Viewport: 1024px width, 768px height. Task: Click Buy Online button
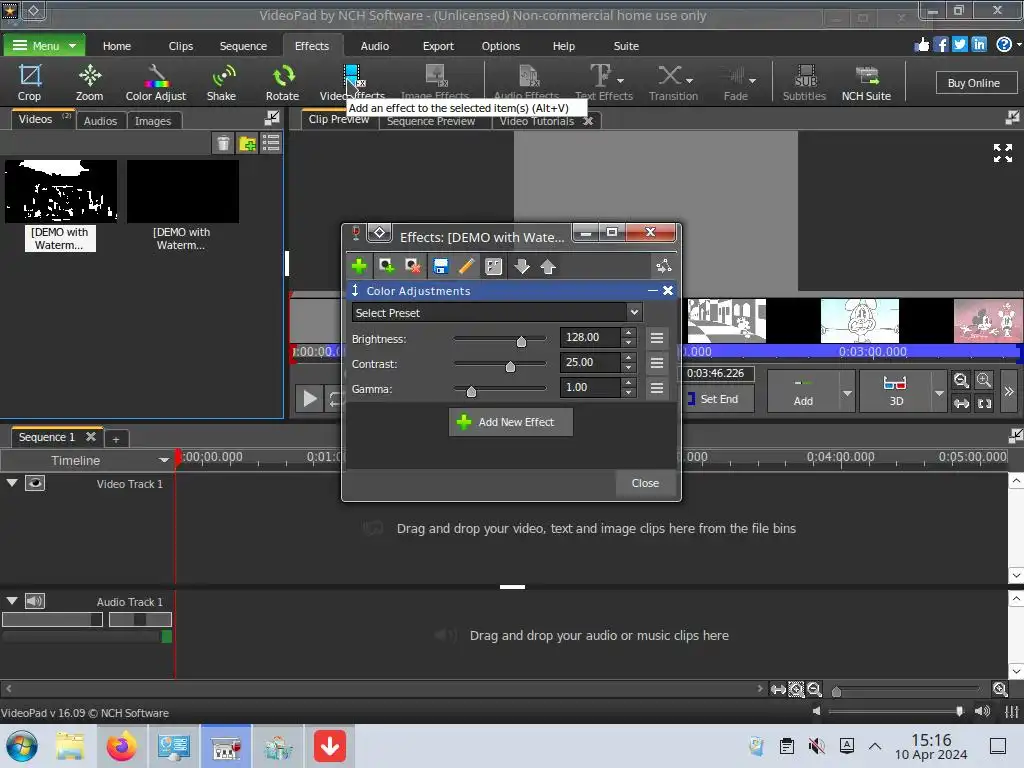click(973, 83)
